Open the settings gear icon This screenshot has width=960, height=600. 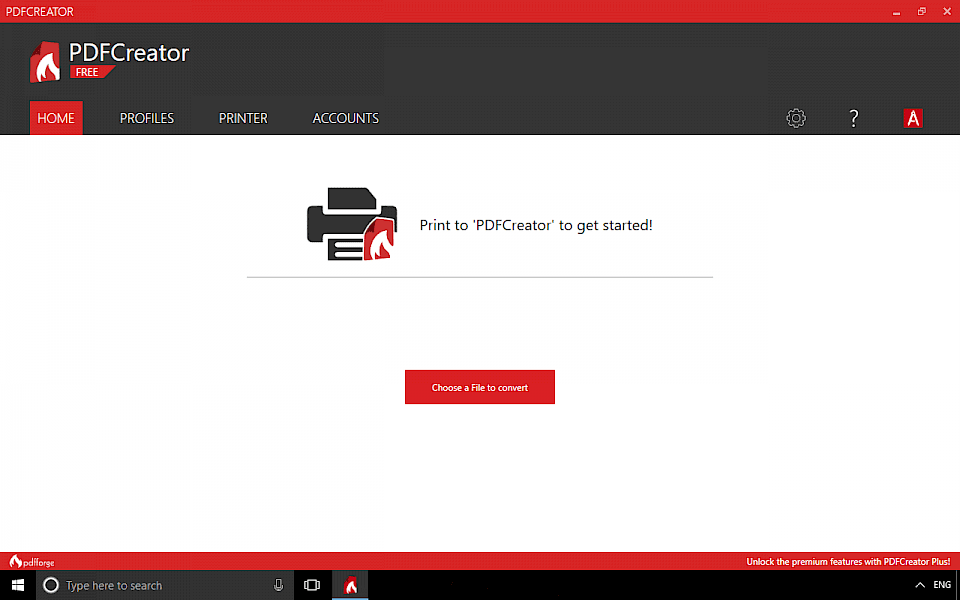[796, 118]
